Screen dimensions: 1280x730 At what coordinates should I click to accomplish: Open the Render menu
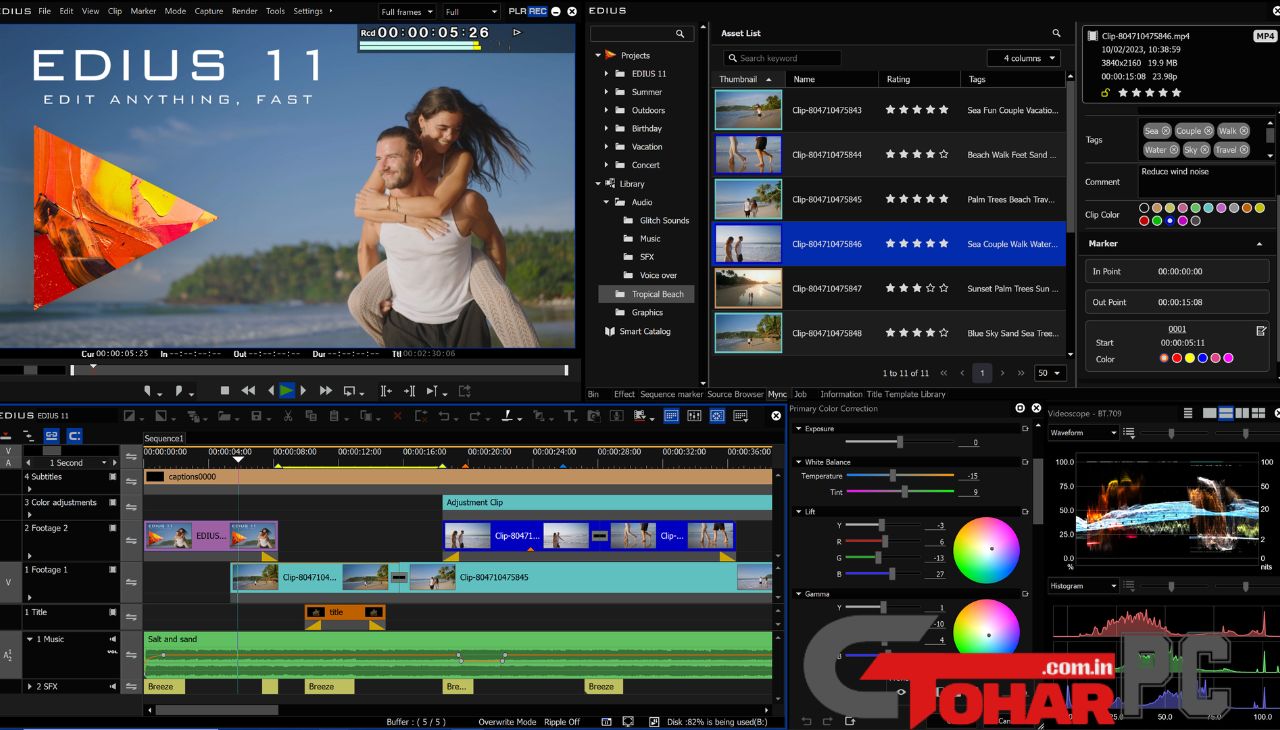[x=244, y=11]
